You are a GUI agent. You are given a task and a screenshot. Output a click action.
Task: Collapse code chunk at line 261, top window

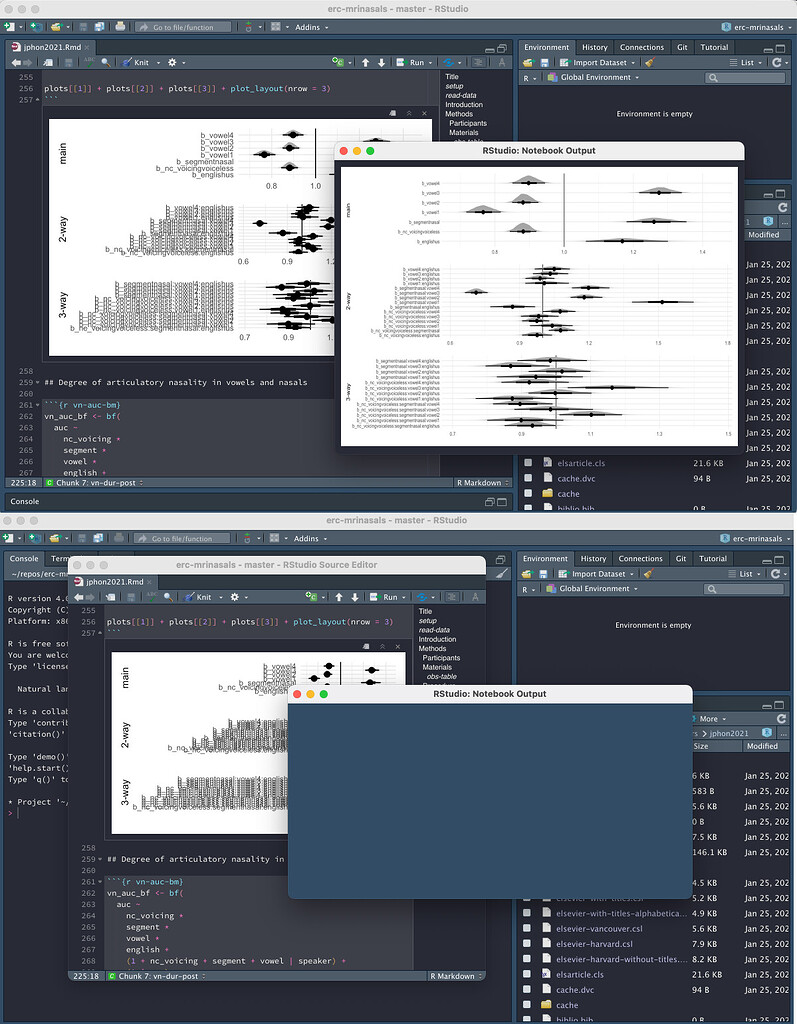click(37, 405)
